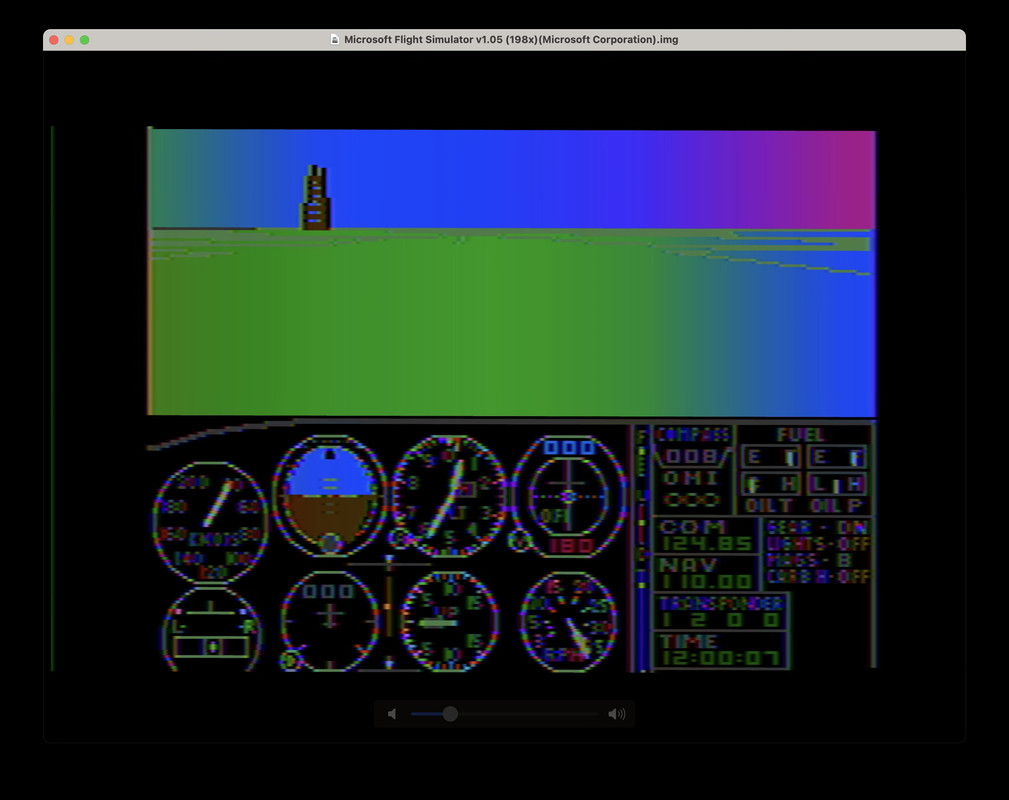Close the emulator window with red button
1009x800 pixels.
coord(54,40)
